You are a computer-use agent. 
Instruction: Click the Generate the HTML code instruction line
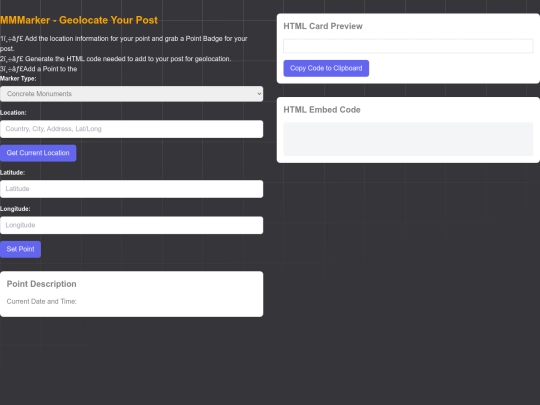[115, 59]
